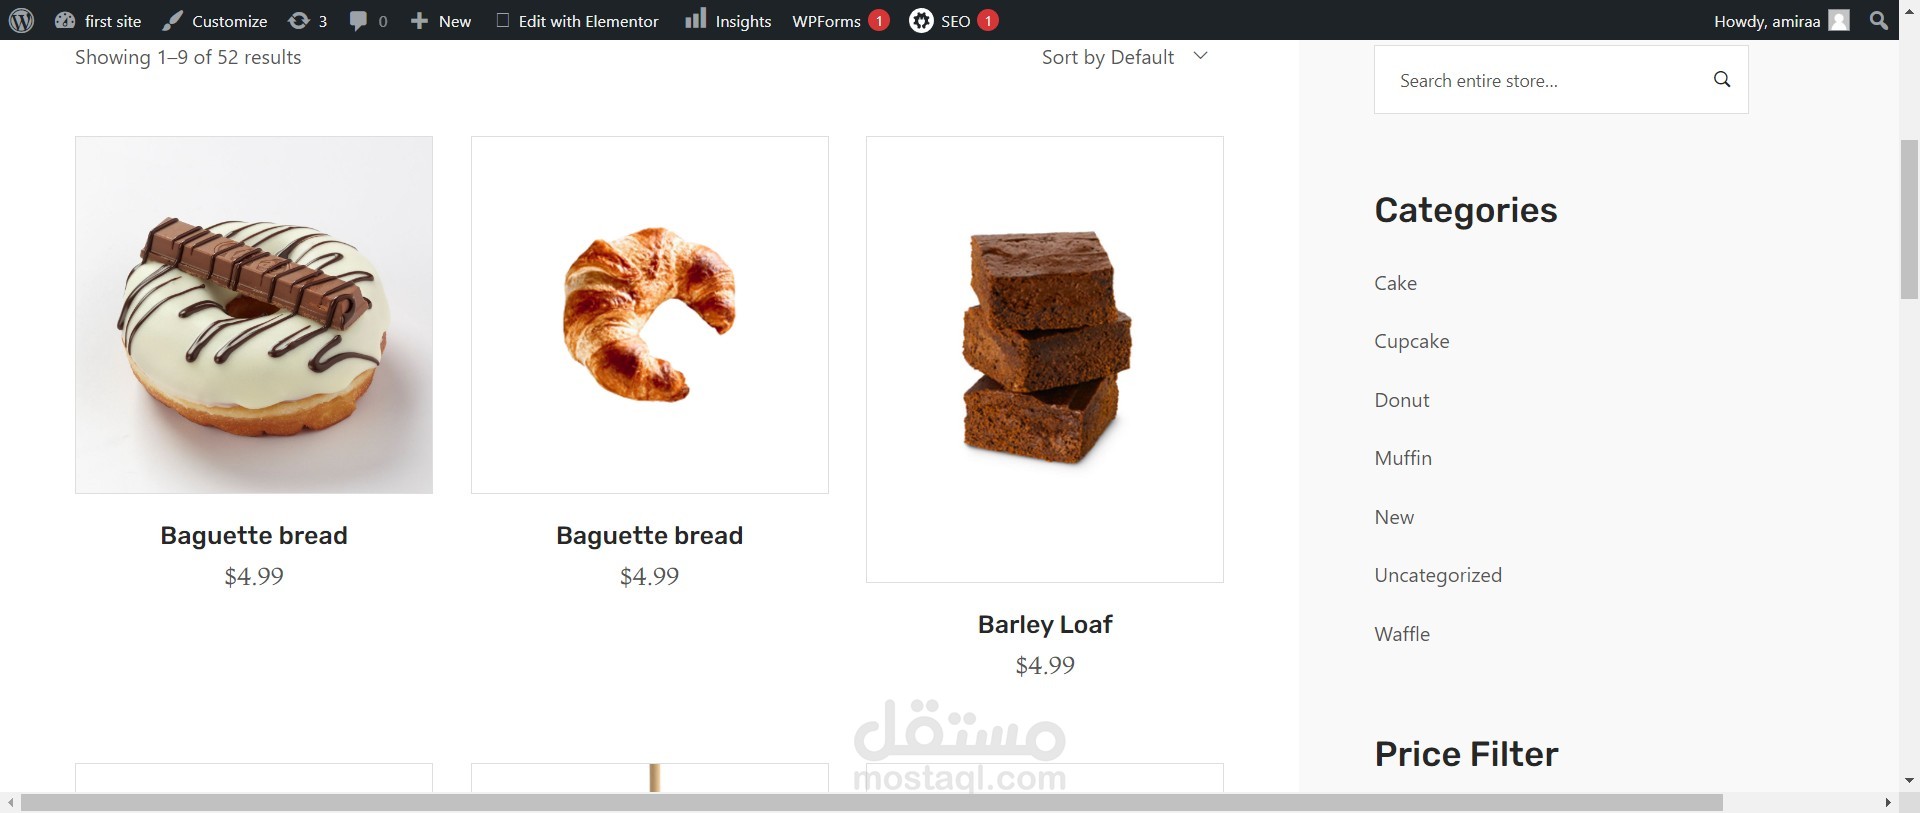This screenshot has height=813, width=1920.
Task: Open the Sort by Default dropdown
Action: point(1125,57)
